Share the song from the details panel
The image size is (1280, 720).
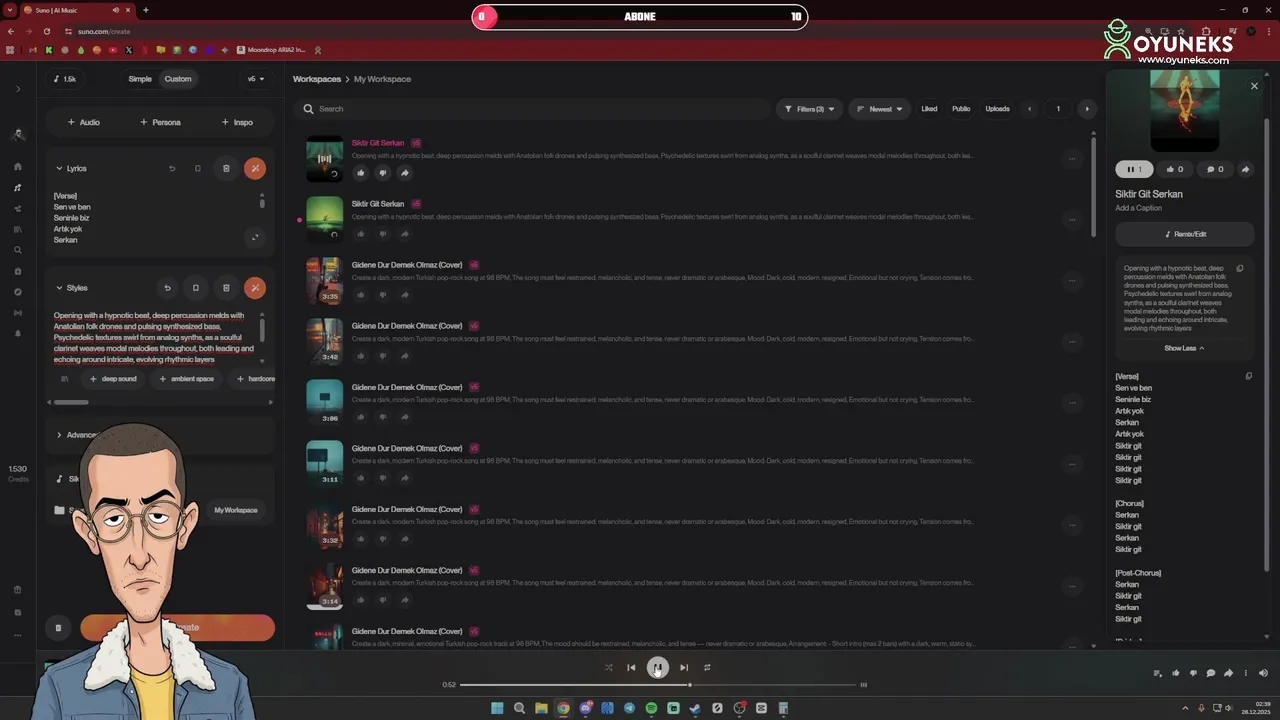[1245, 169]
